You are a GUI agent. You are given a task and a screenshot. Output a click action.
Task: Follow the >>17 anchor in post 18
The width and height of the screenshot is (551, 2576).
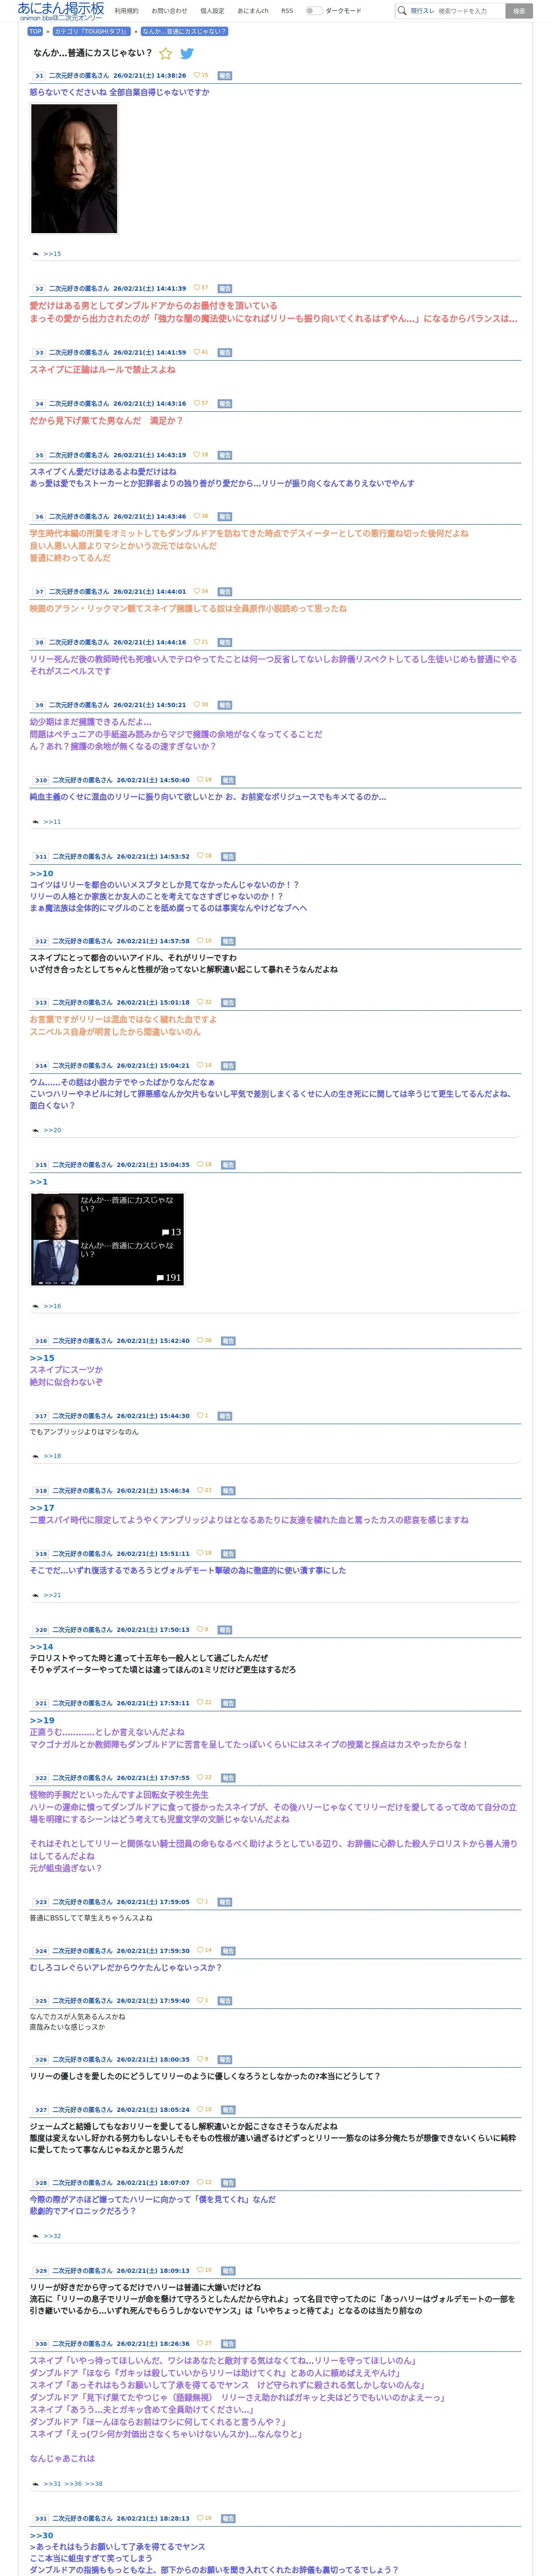click(41, 1508)
